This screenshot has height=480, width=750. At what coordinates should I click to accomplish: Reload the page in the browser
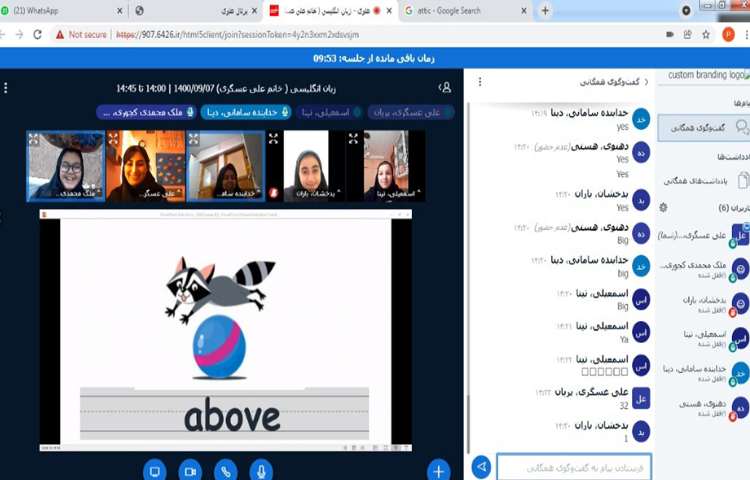pyautogui.click(x=37, y=34)
